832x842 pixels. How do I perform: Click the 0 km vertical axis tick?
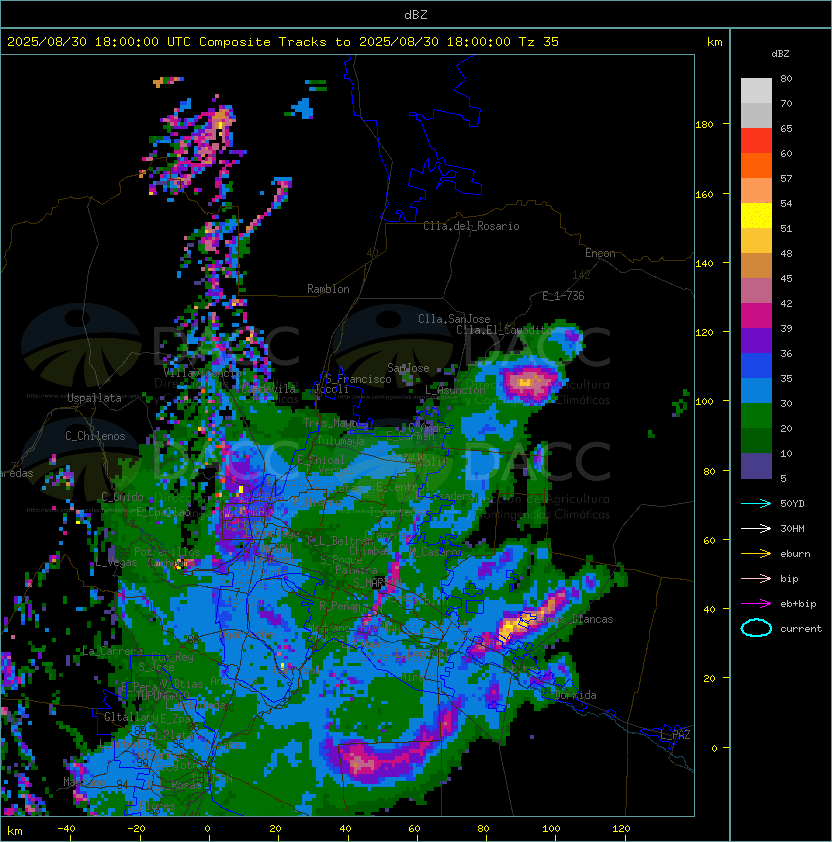tap(714, 748)
